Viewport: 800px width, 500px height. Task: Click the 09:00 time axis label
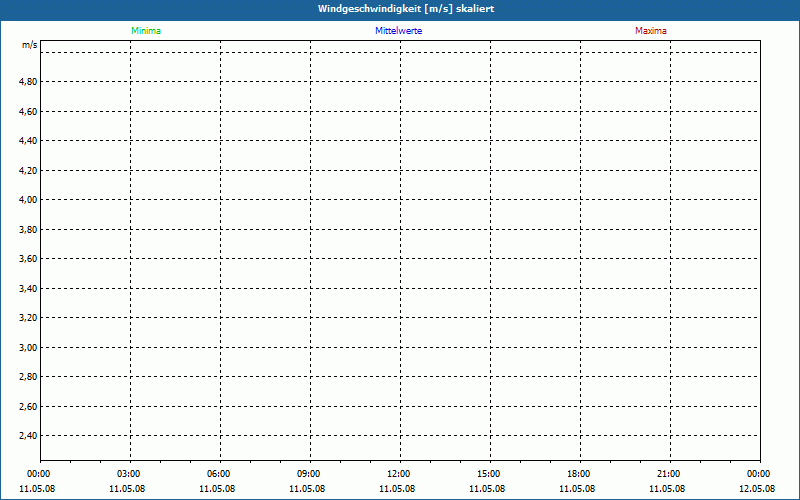(x=309, y=474)
